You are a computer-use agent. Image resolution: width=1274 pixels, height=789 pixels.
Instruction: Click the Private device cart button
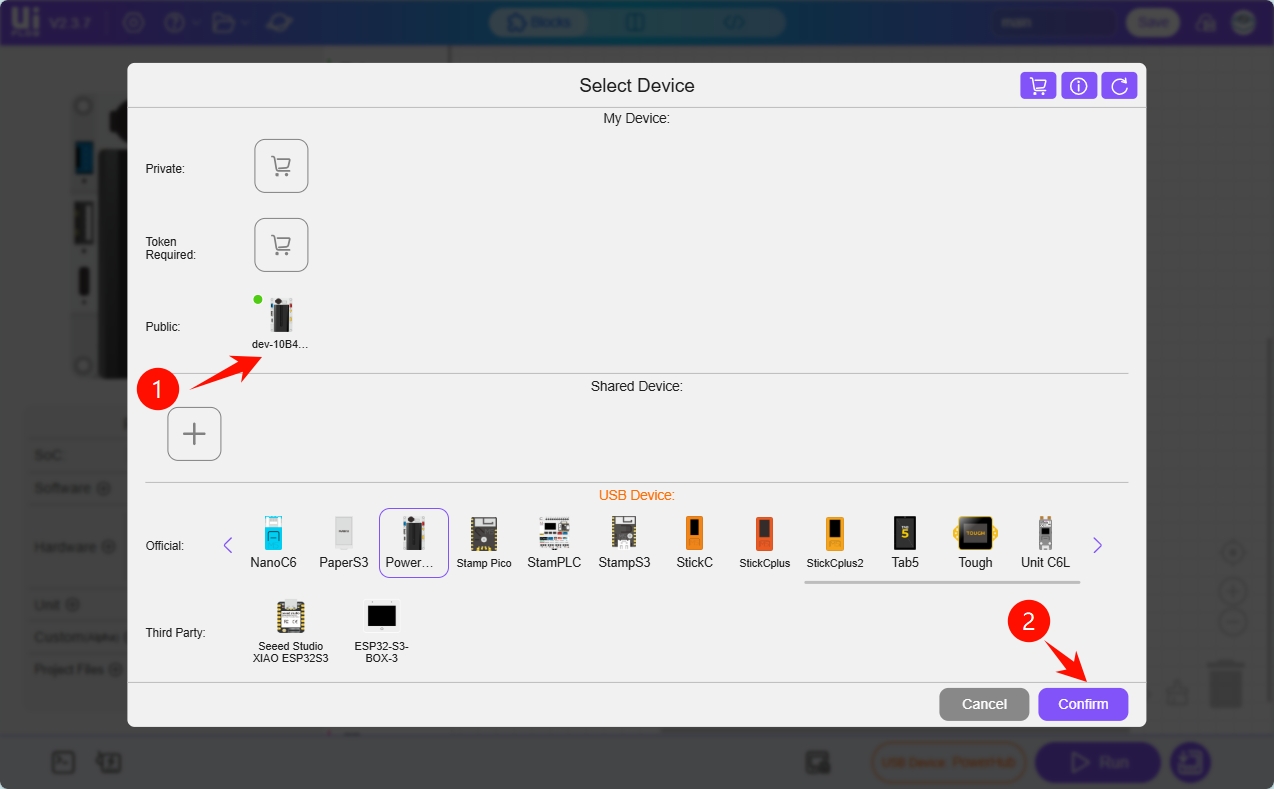click(281, 166)
